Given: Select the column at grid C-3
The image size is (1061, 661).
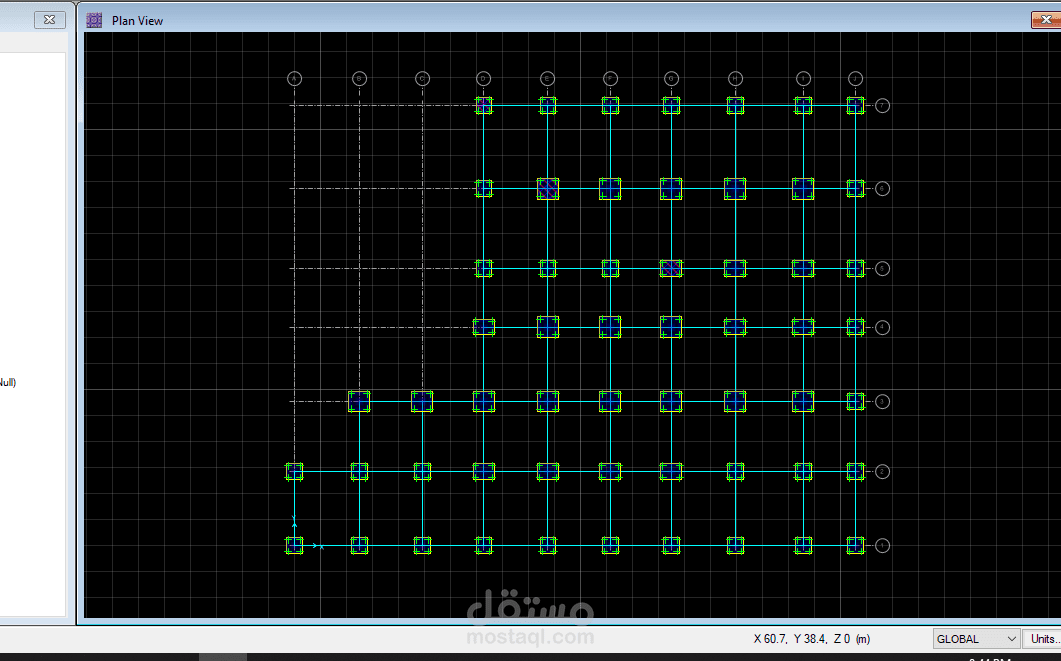Looking at the screenshot, I should click(x=422, y=402).
